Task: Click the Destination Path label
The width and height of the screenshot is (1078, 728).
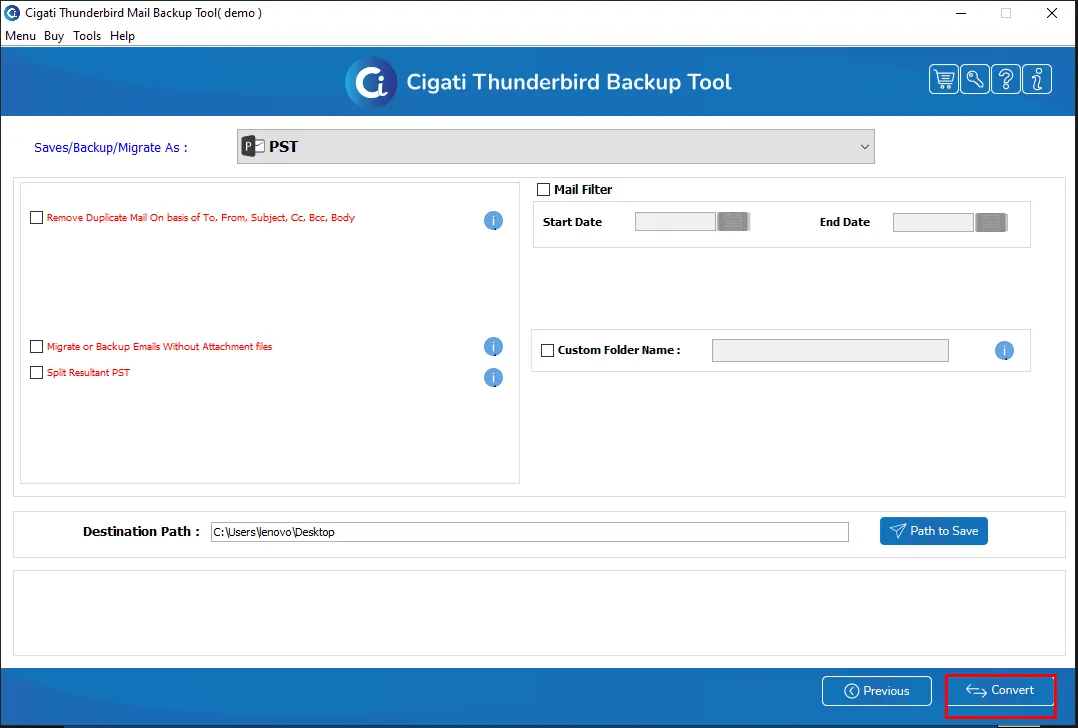Action: (141, 531)
